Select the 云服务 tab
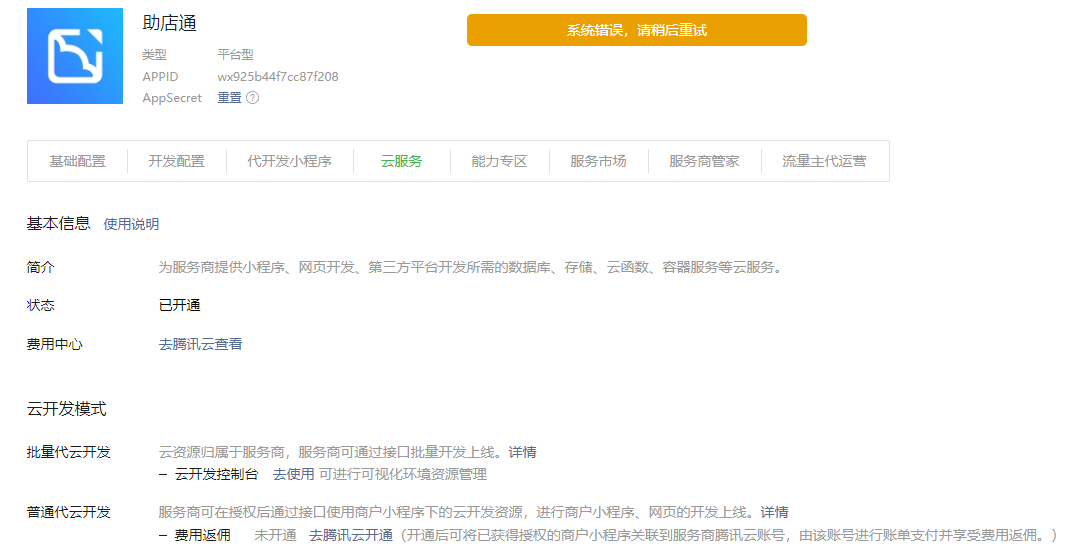The height and width of the screenshot is (558, 1077). point(401,161)
